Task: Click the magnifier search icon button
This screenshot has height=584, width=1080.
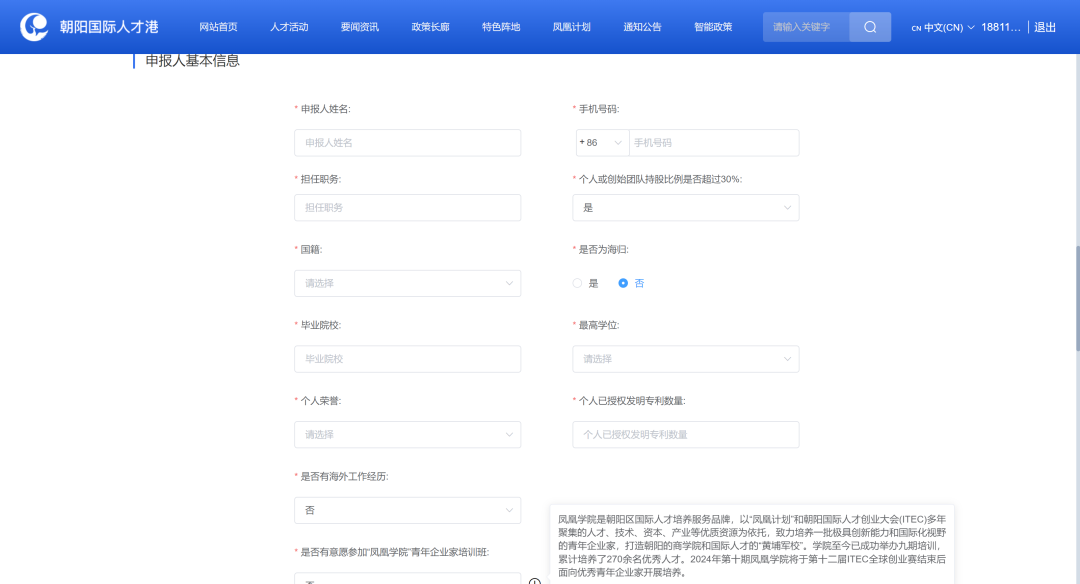Action: click(x=870, y=27)
